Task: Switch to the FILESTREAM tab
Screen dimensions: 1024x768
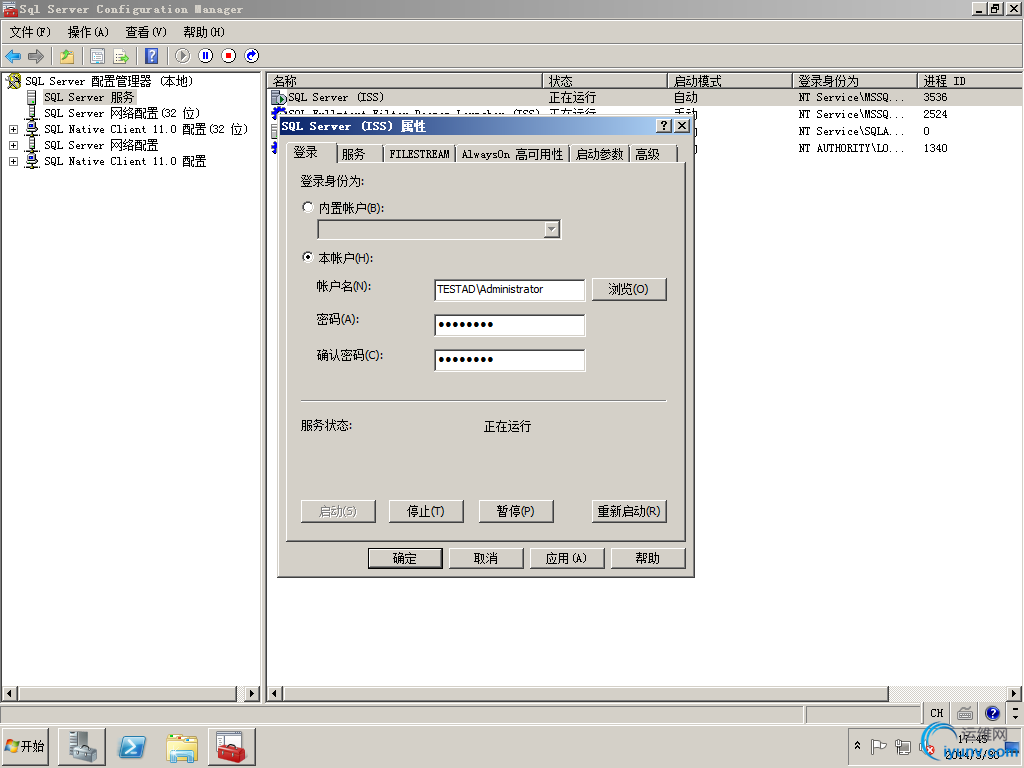Action: [x=418, y=153]
